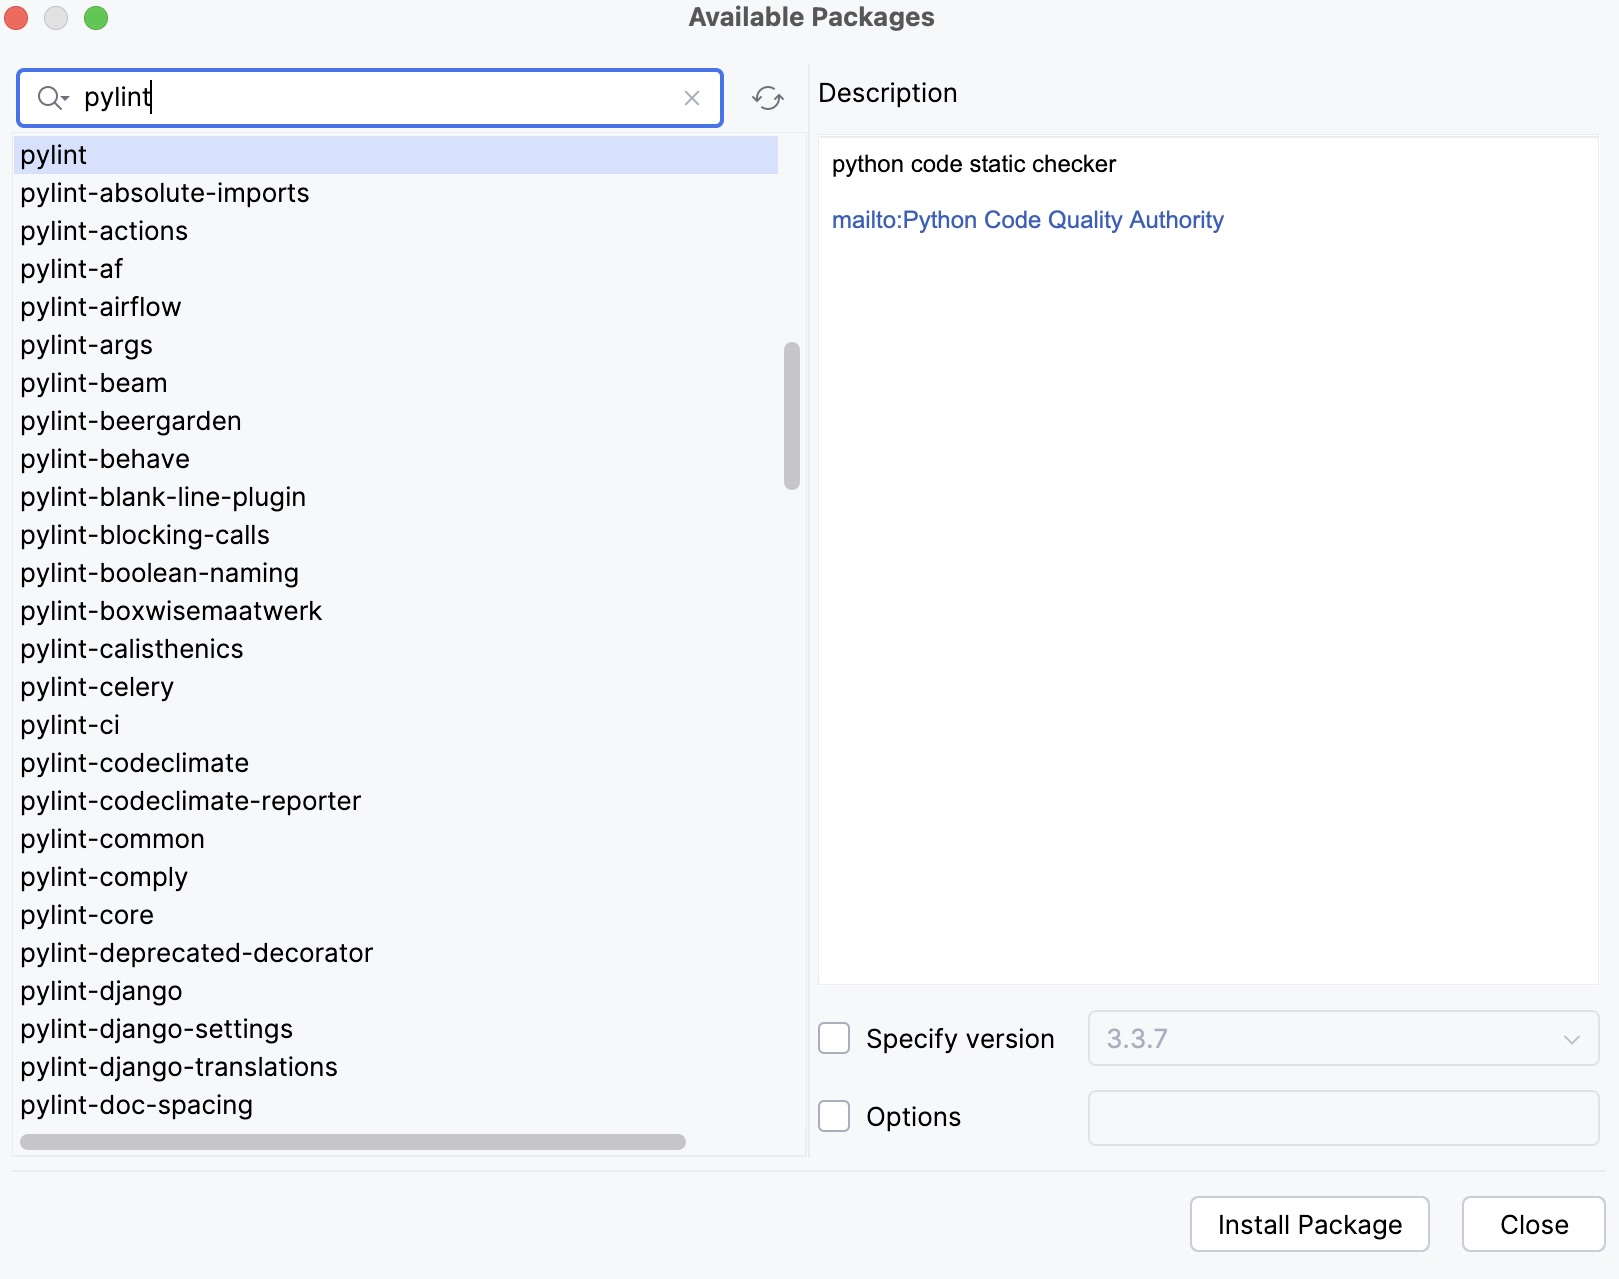The image size is (1619, 1279).
Task: Click the green zoom window button
Action: click(x=96, y=18)
